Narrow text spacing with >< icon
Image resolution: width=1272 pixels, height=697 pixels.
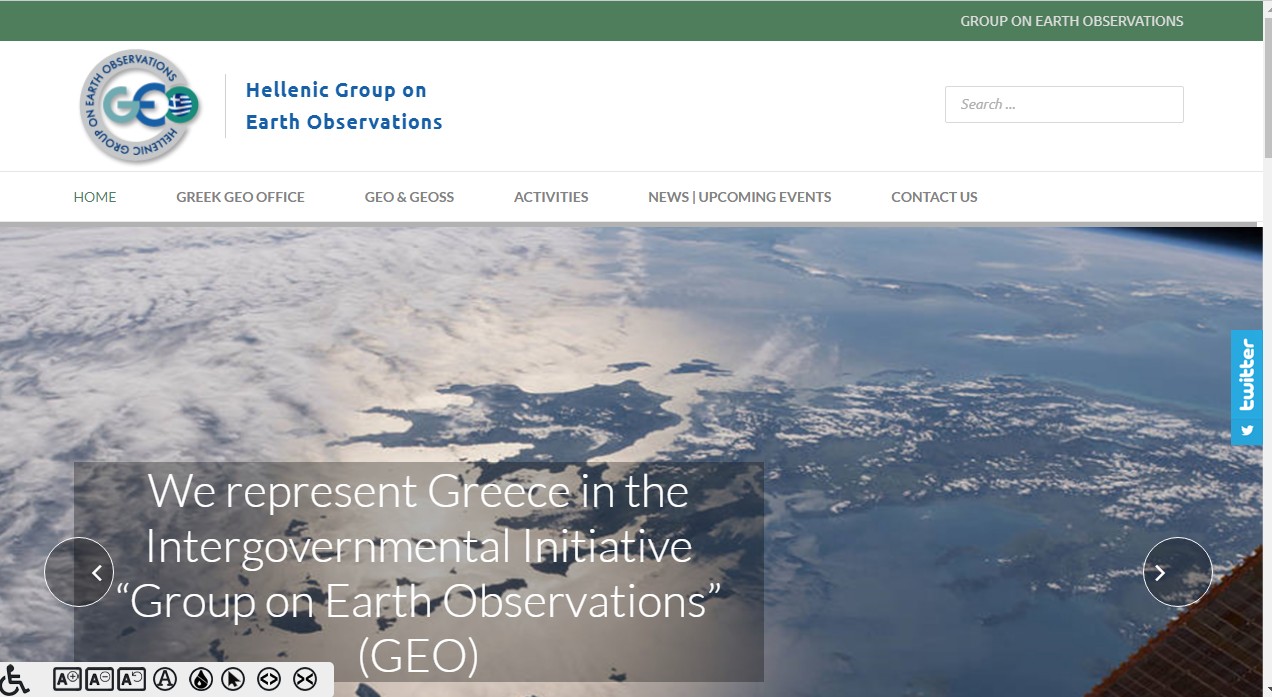(x=304, y=679)
